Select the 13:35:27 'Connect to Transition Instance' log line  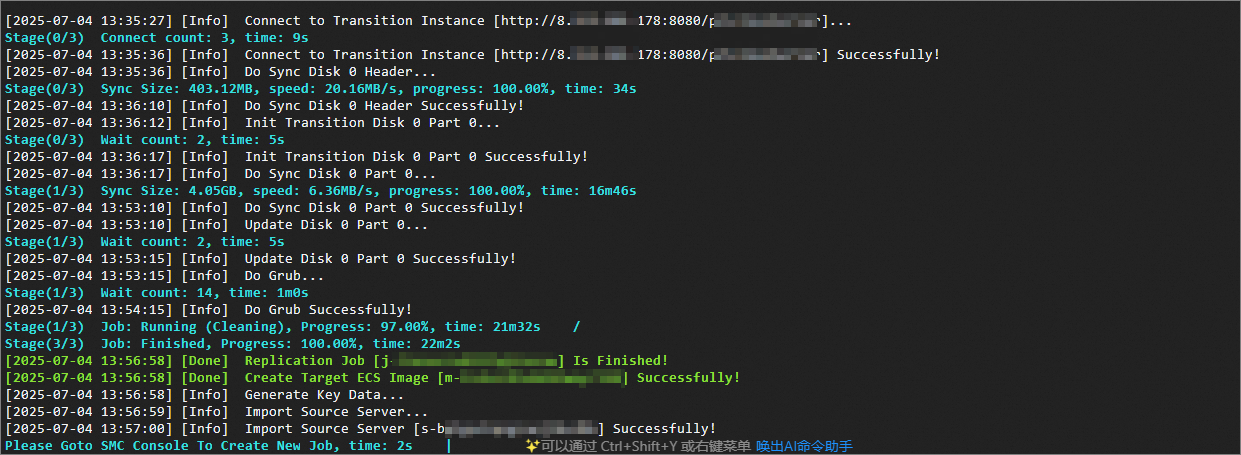pos(429,20)
